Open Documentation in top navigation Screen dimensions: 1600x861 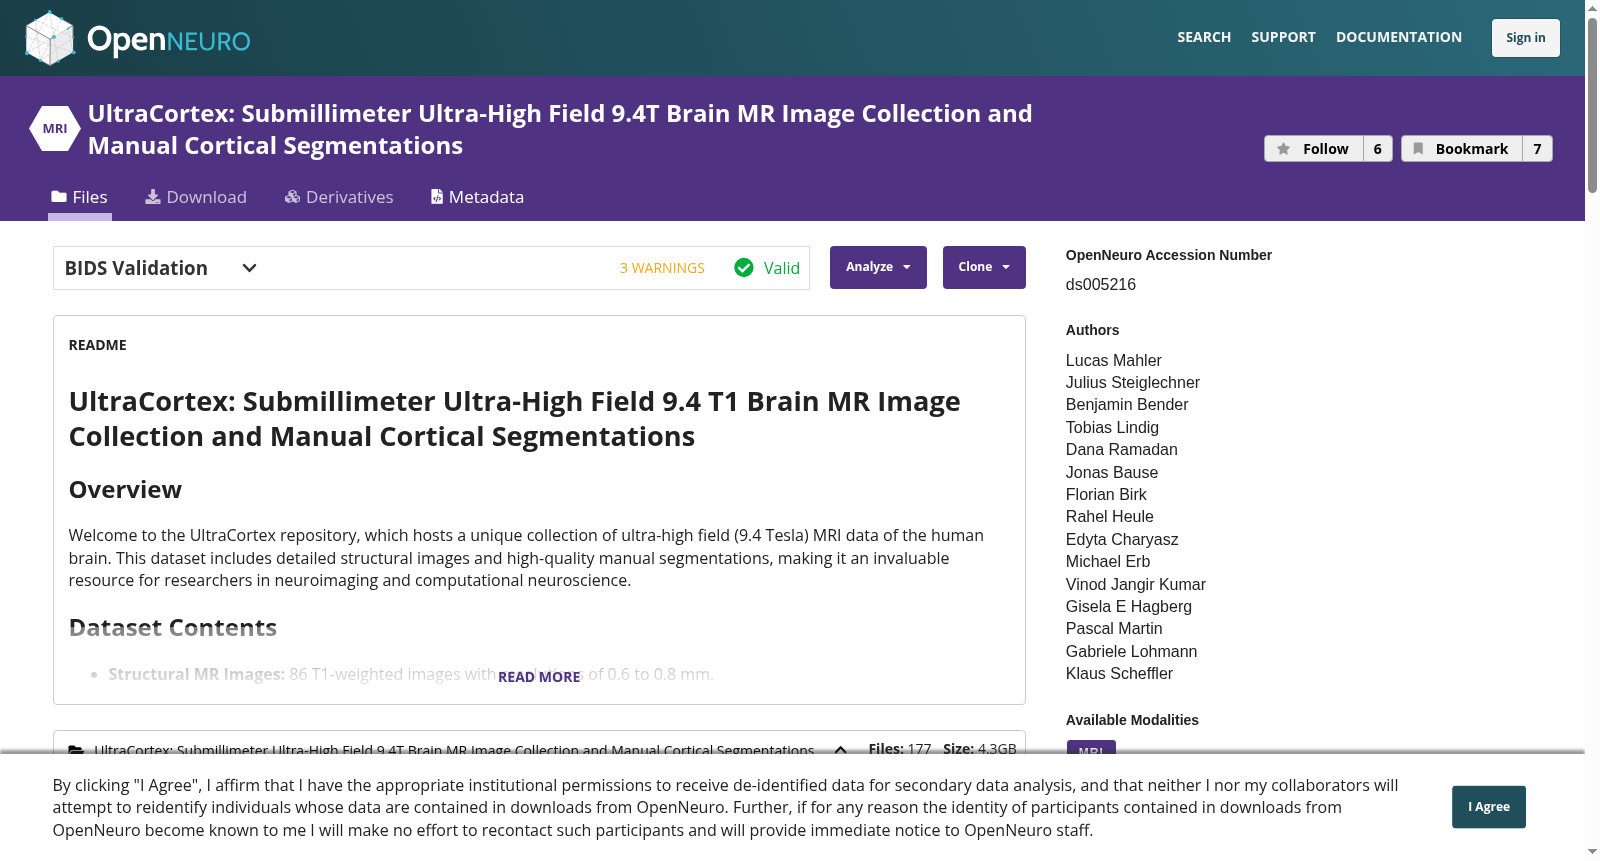pyautogui.click(x=1399, y=37)
